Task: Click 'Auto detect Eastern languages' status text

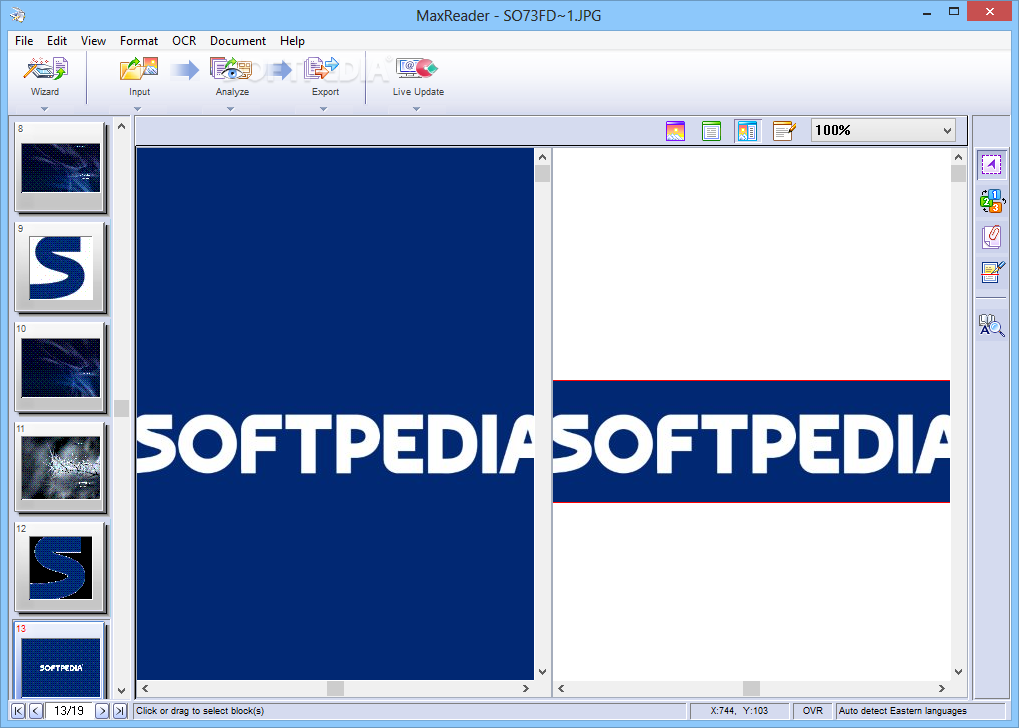Action: 902,711
